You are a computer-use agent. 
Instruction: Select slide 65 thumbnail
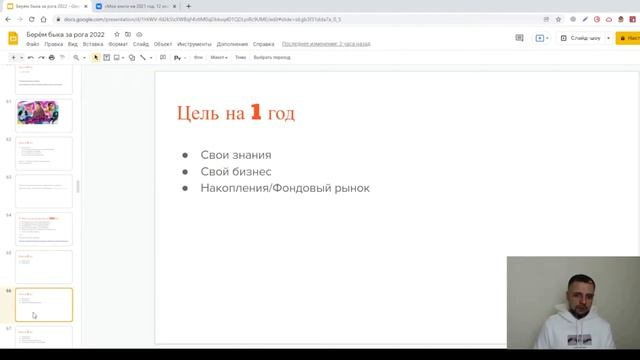coord(44,267)
